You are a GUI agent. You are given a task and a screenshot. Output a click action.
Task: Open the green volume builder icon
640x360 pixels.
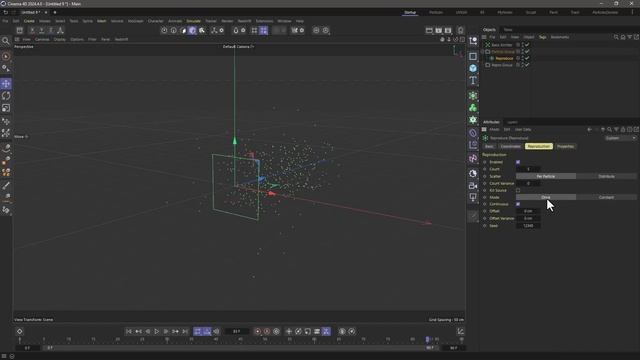473,108
